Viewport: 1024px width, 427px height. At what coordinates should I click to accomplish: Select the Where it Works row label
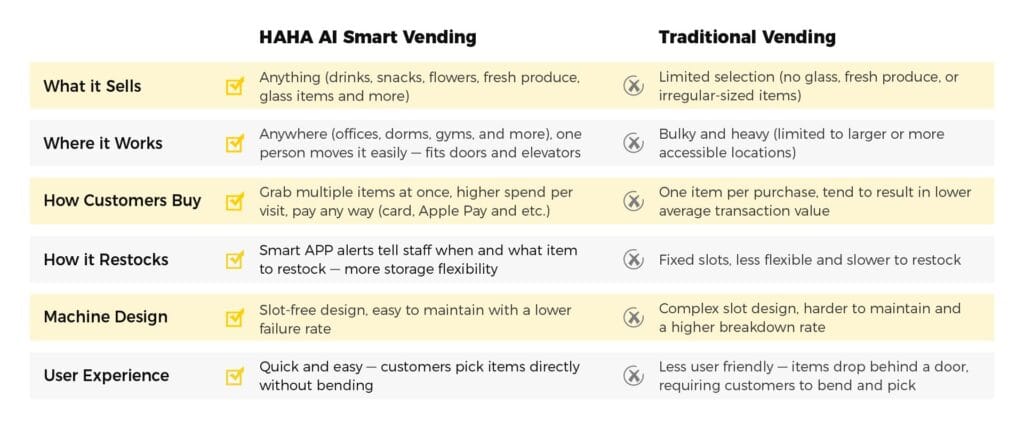[x=102, y=143]
